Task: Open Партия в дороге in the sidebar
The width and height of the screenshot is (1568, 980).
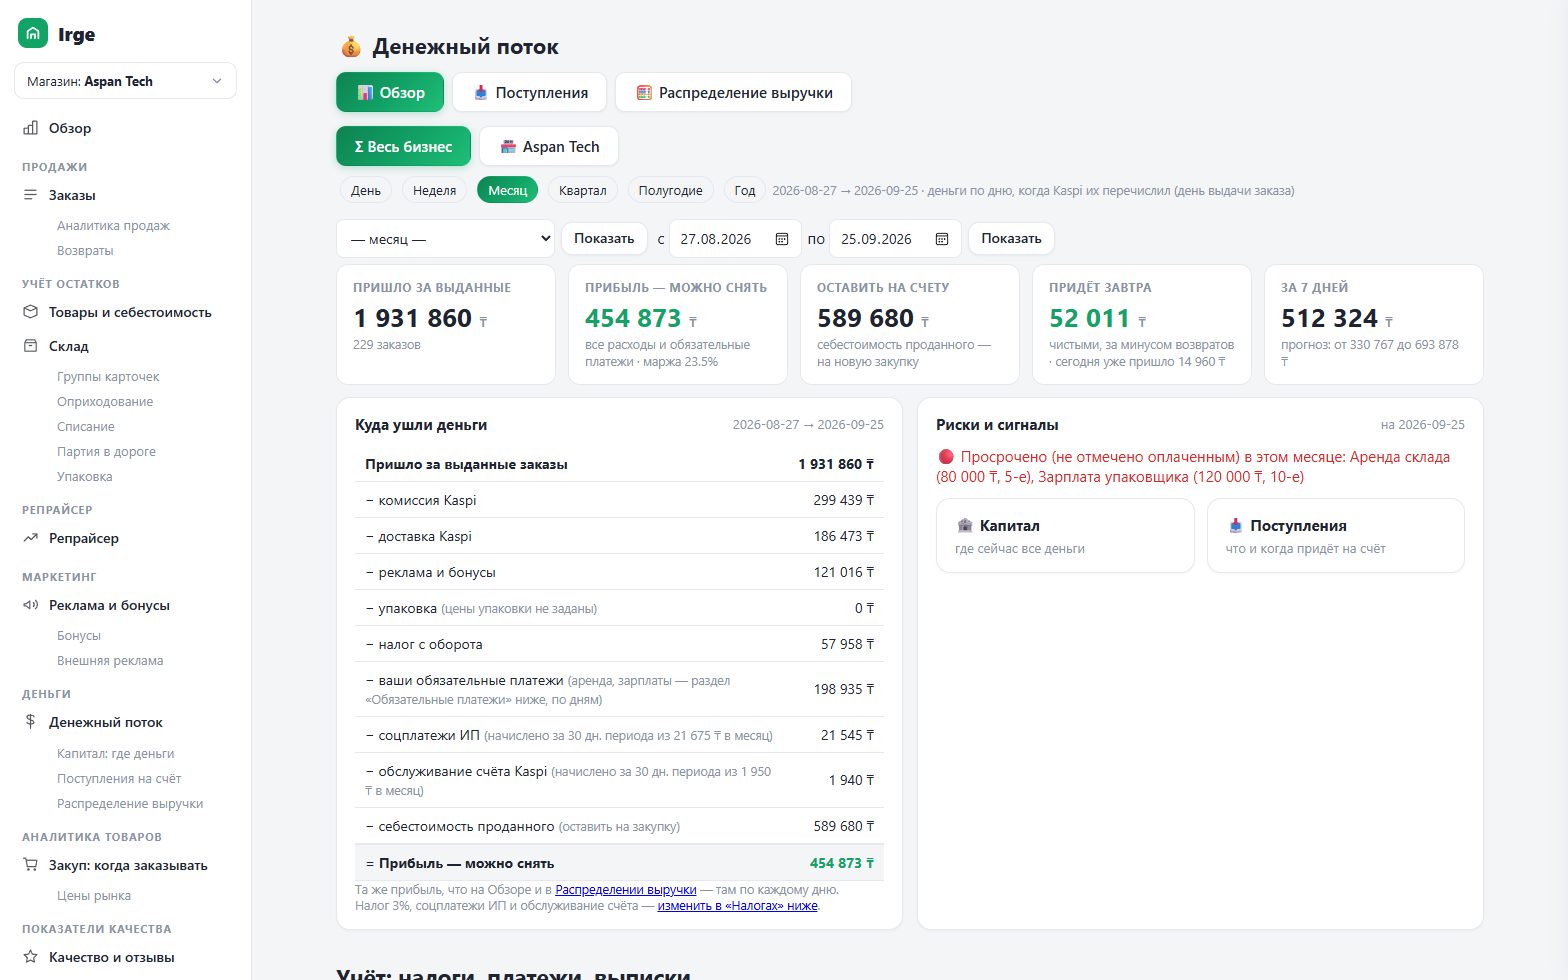Action: (106, 451)
